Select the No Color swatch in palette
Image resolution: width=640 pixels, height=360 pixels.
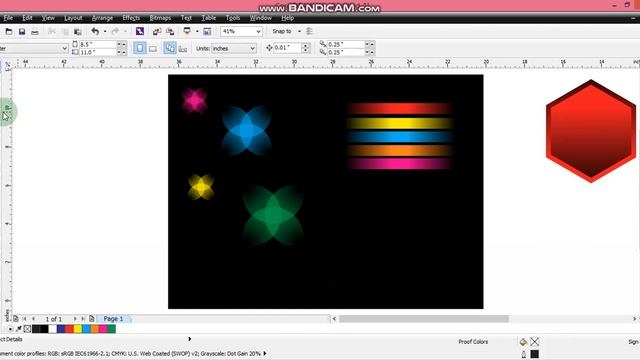27,329
